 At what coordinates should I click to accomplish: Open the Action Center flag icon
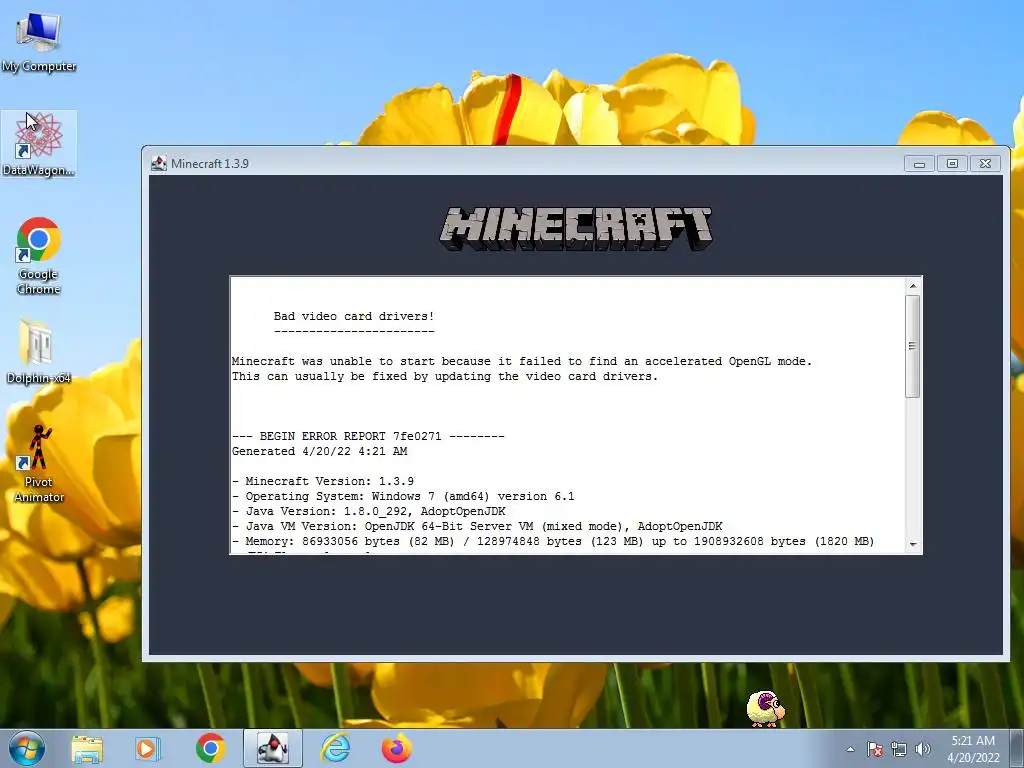coord(875,749)
